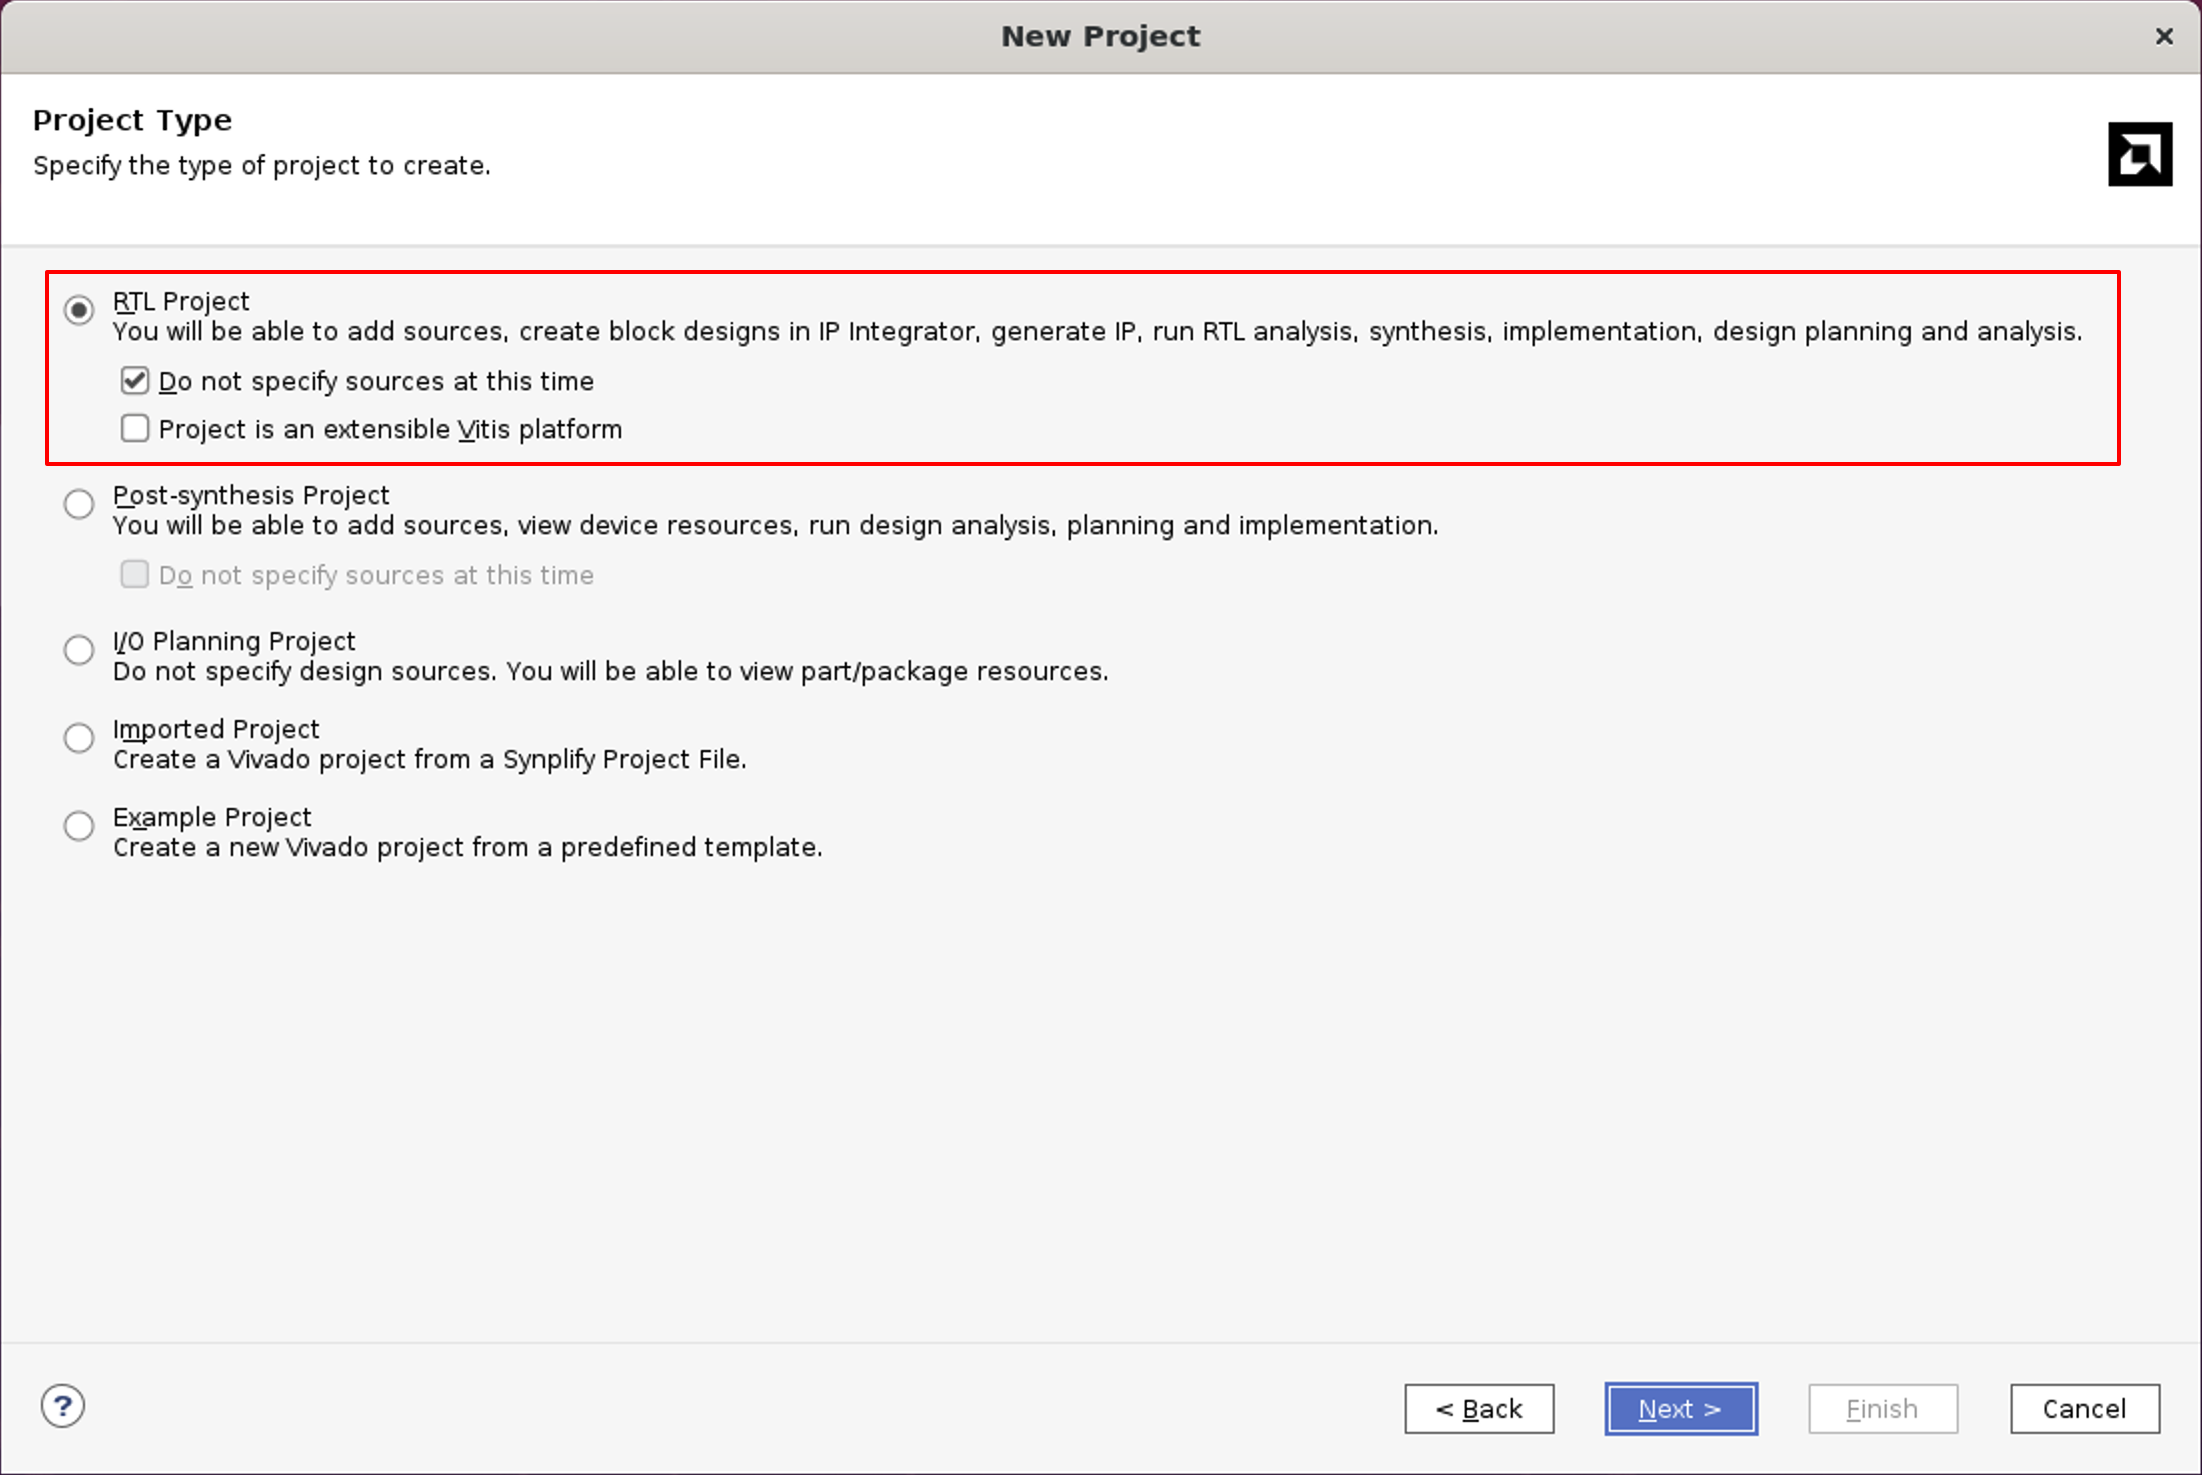Click the RTL Project description sentence
This screenshot has width=2202, height=1475.
[x=1096, y=332]
